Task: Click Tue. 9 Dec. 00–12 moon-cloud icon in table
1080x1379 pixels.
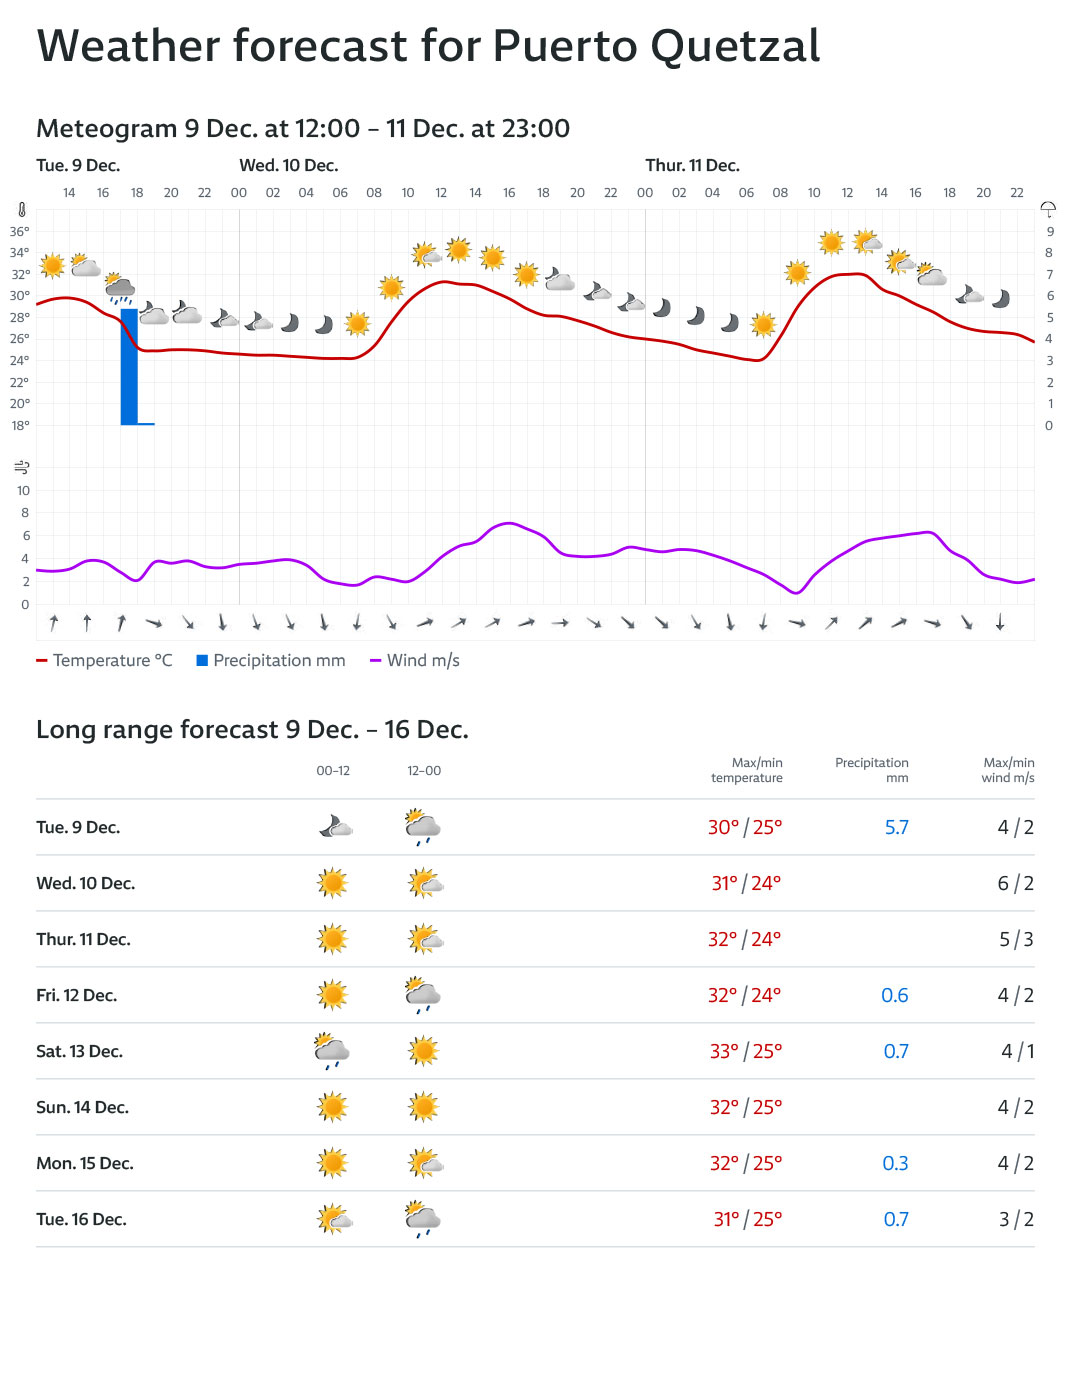Action: tap(335, 827)
